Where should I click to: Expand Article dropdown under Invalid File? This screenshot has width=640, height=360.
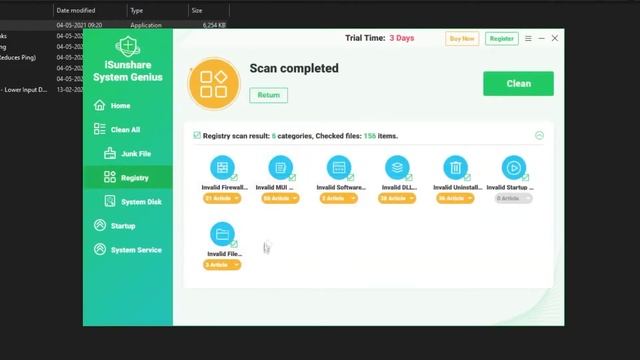click(x=222, y=265)
